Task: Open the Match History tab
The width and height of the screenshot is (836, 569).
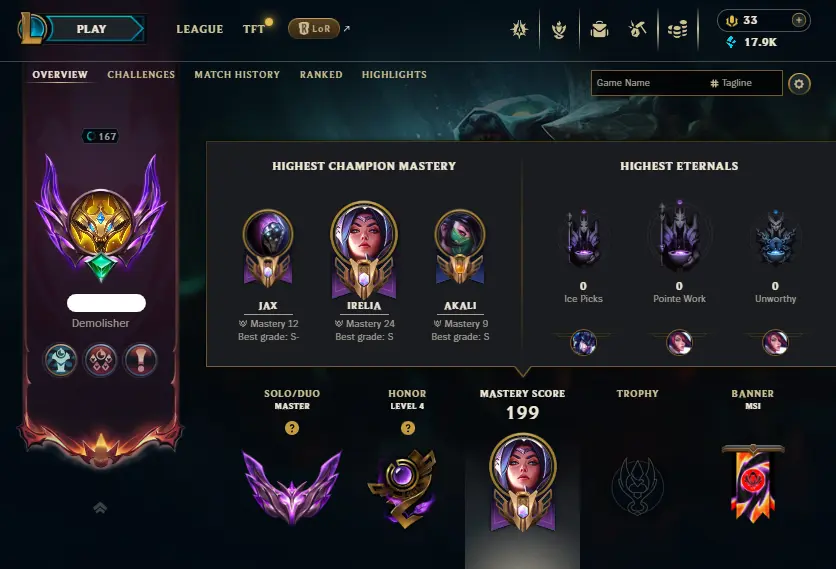Action: tap(237, 75)
